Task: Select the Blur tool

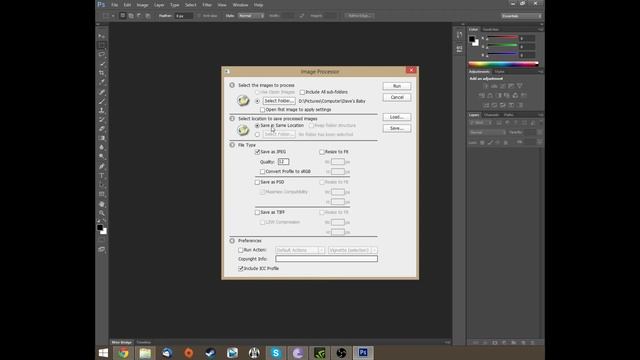Action: tap(102, 147)
